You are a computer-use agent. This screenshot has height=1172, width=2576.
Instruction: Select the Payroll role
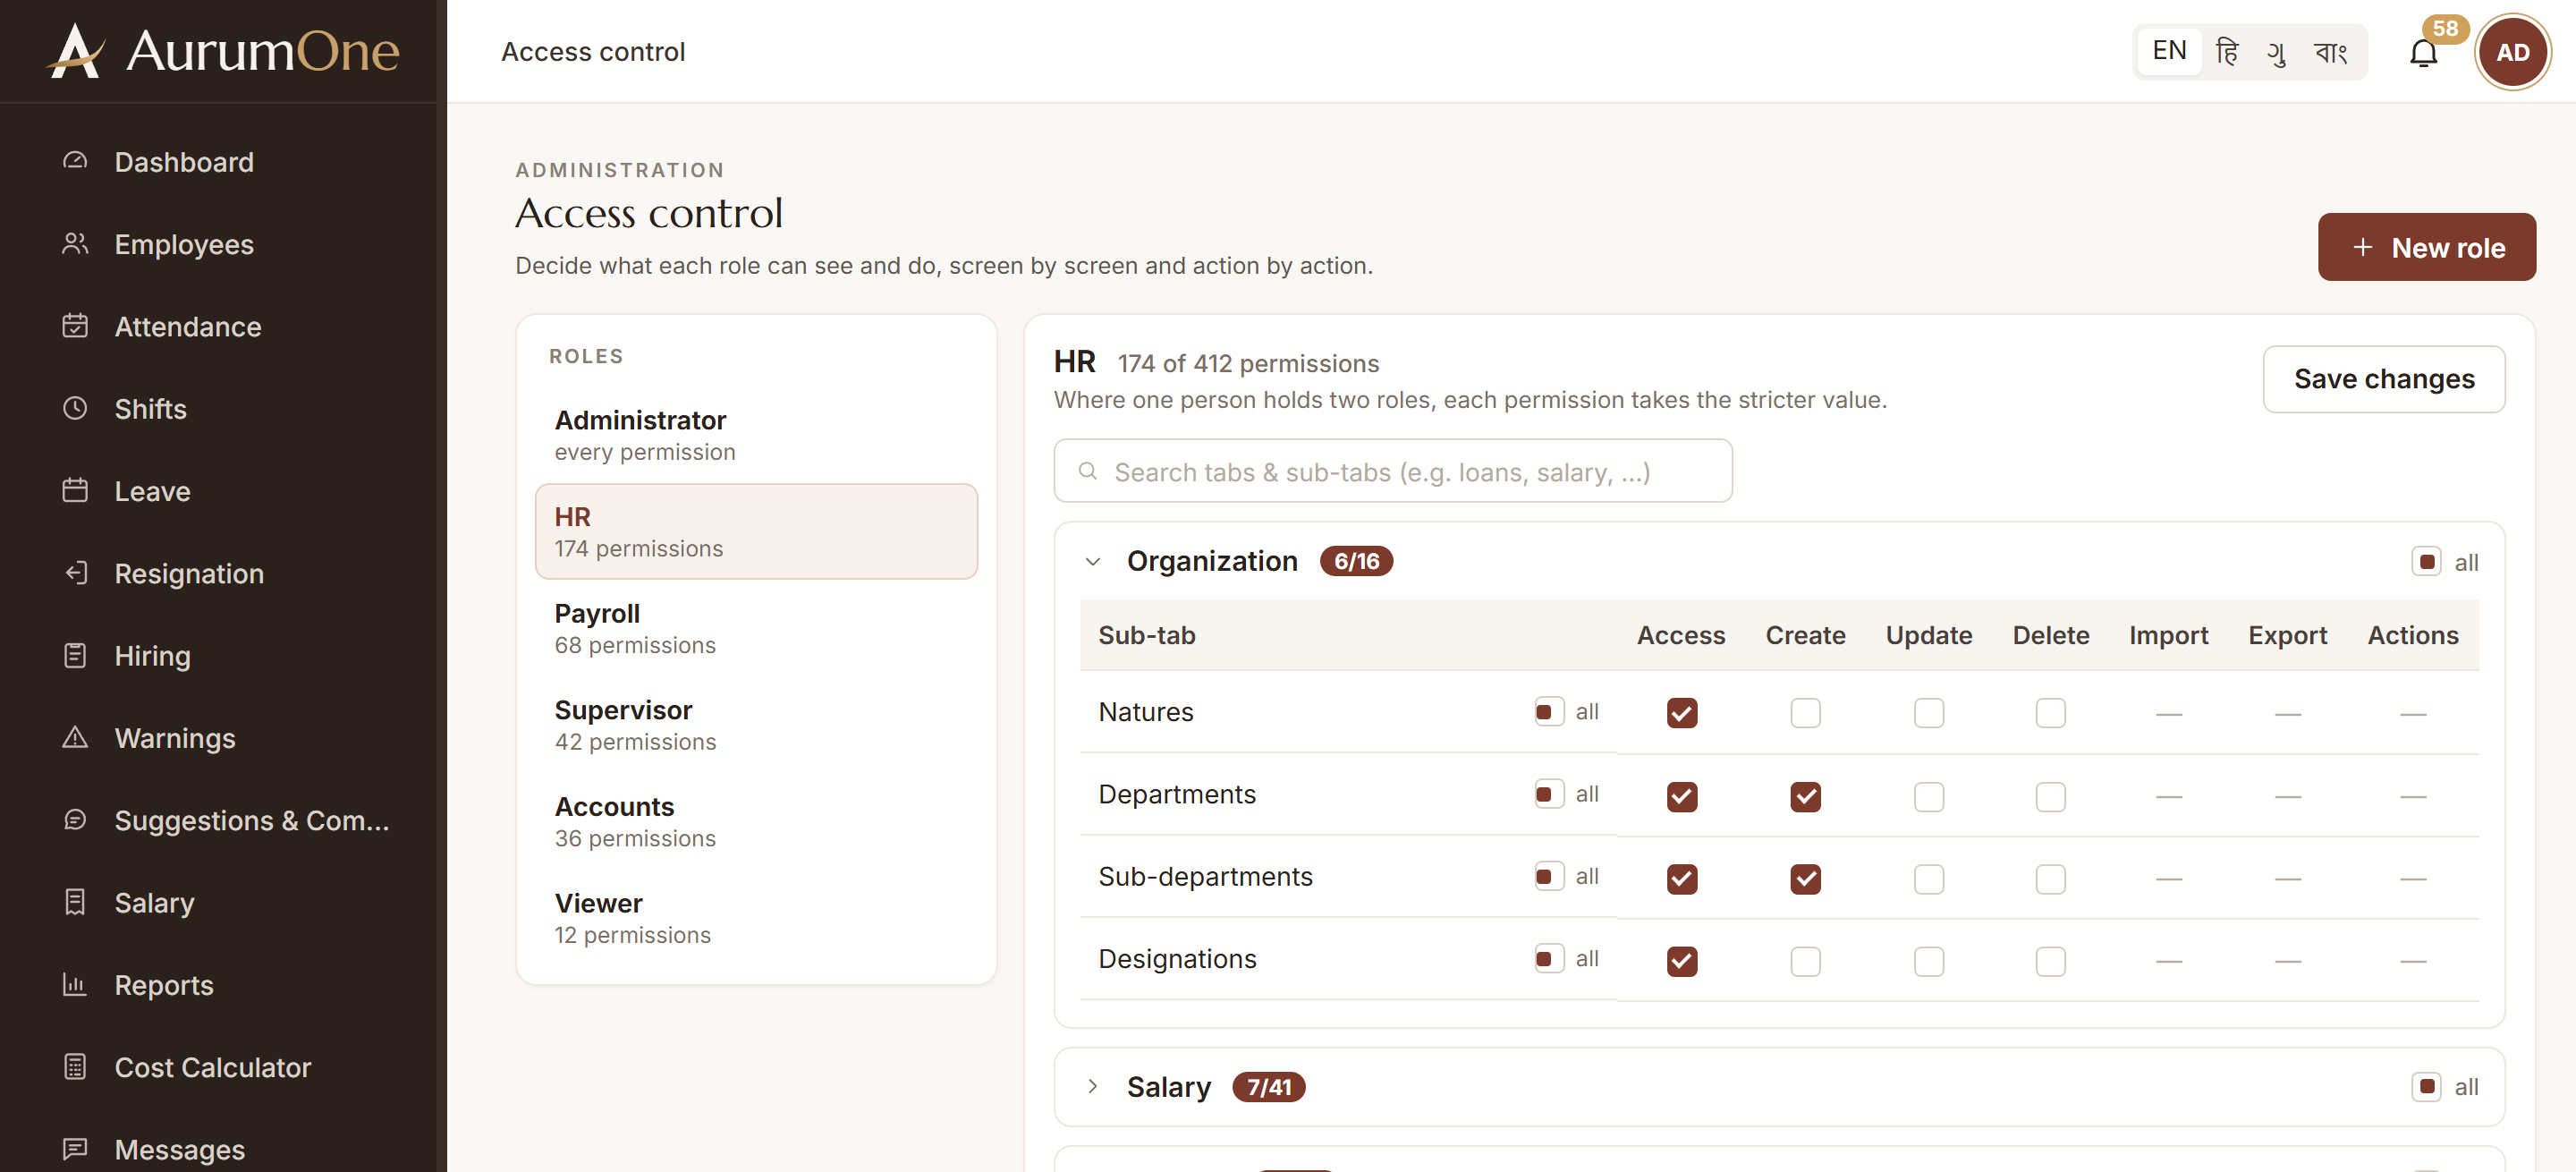(756, 628)
